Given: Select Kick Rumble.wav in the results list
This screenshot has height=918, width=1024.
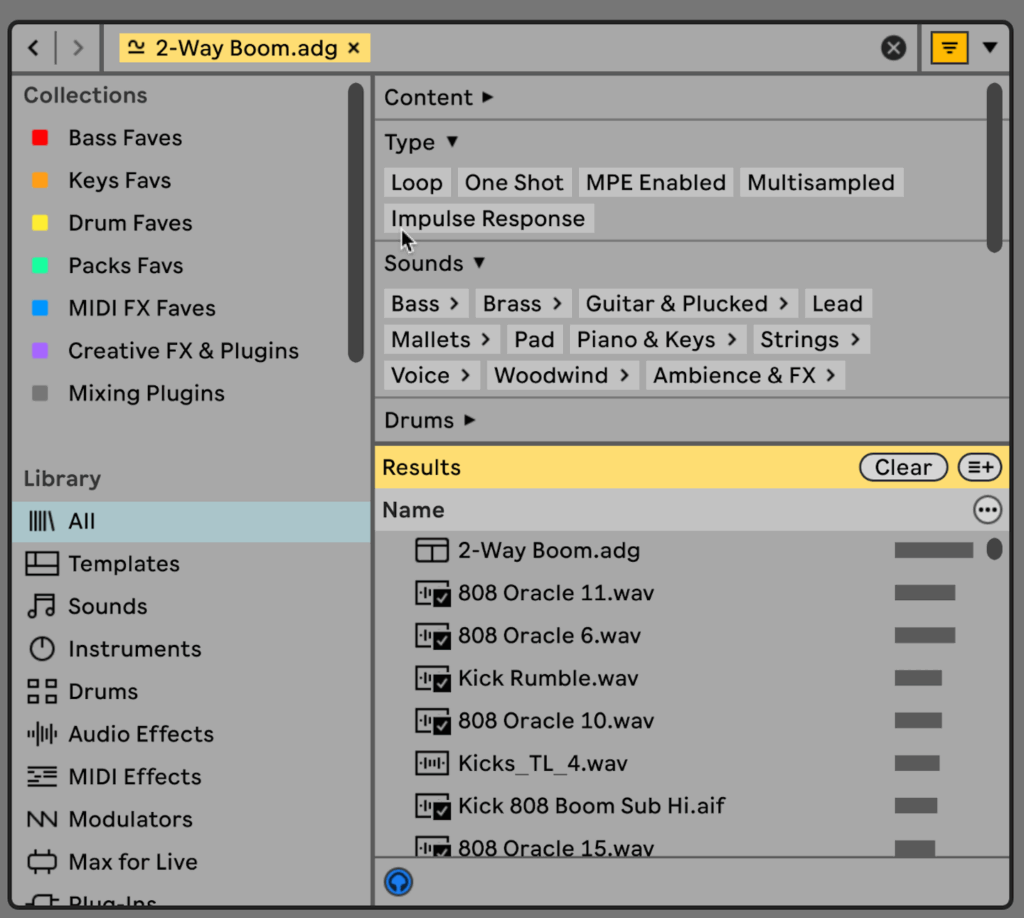Looking at the screenshot, I should (x=550, y=678).
